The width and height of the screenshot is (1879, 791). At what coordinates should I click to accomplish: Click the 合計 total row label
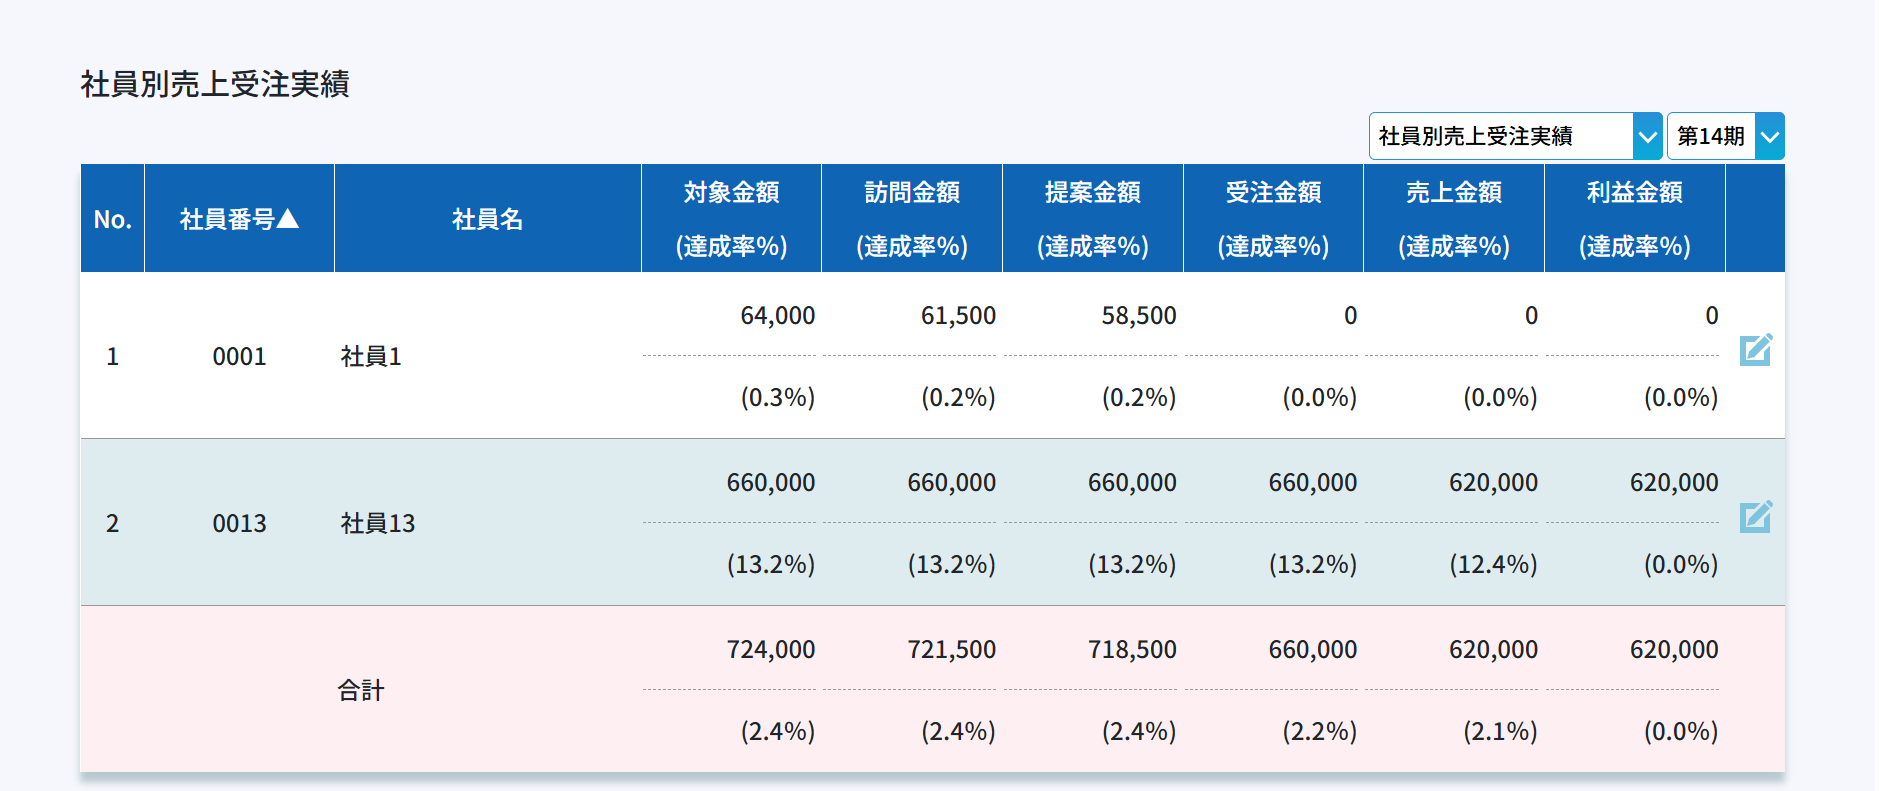[361, 691]
